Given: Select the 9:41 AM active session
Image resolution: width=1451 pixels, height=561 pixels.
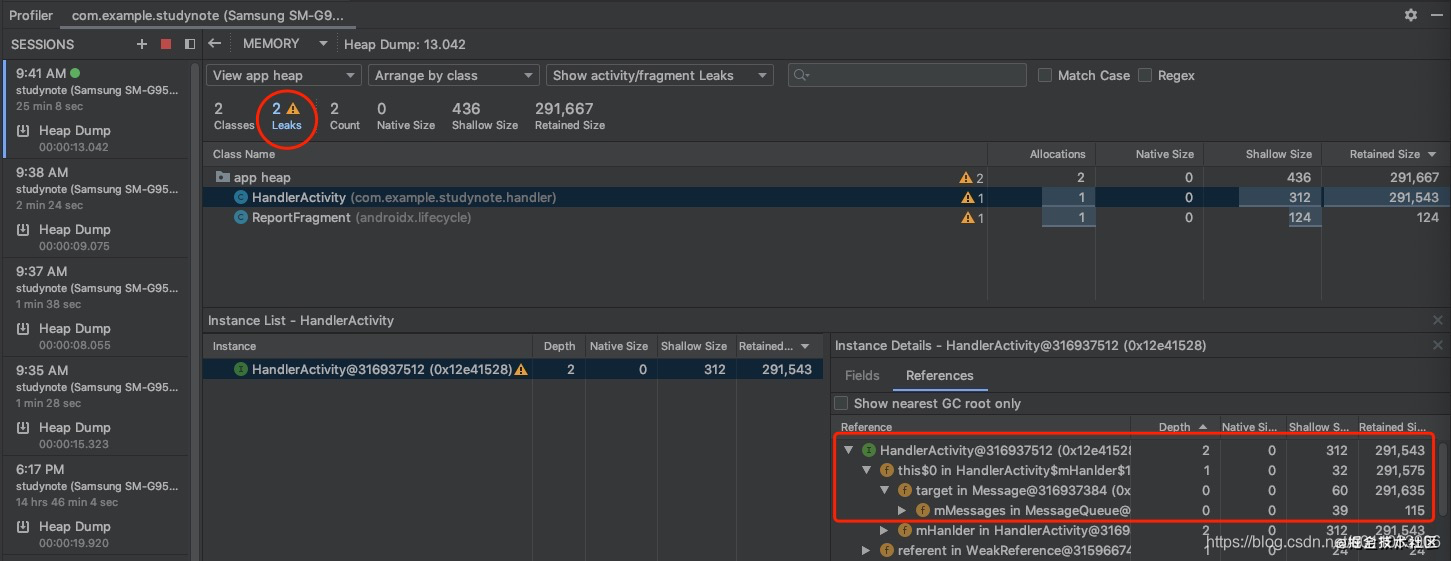Looking at the screenshot, I should [x=96, y=90].
